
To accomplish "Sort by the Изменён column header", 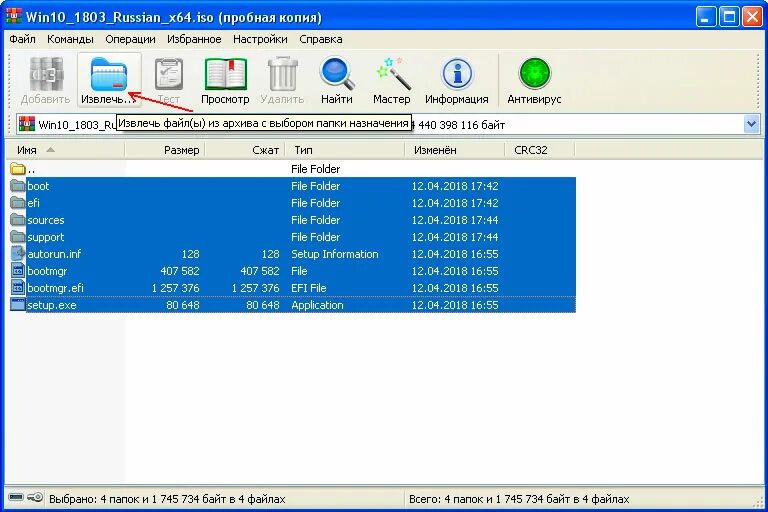I will point(454,150).
